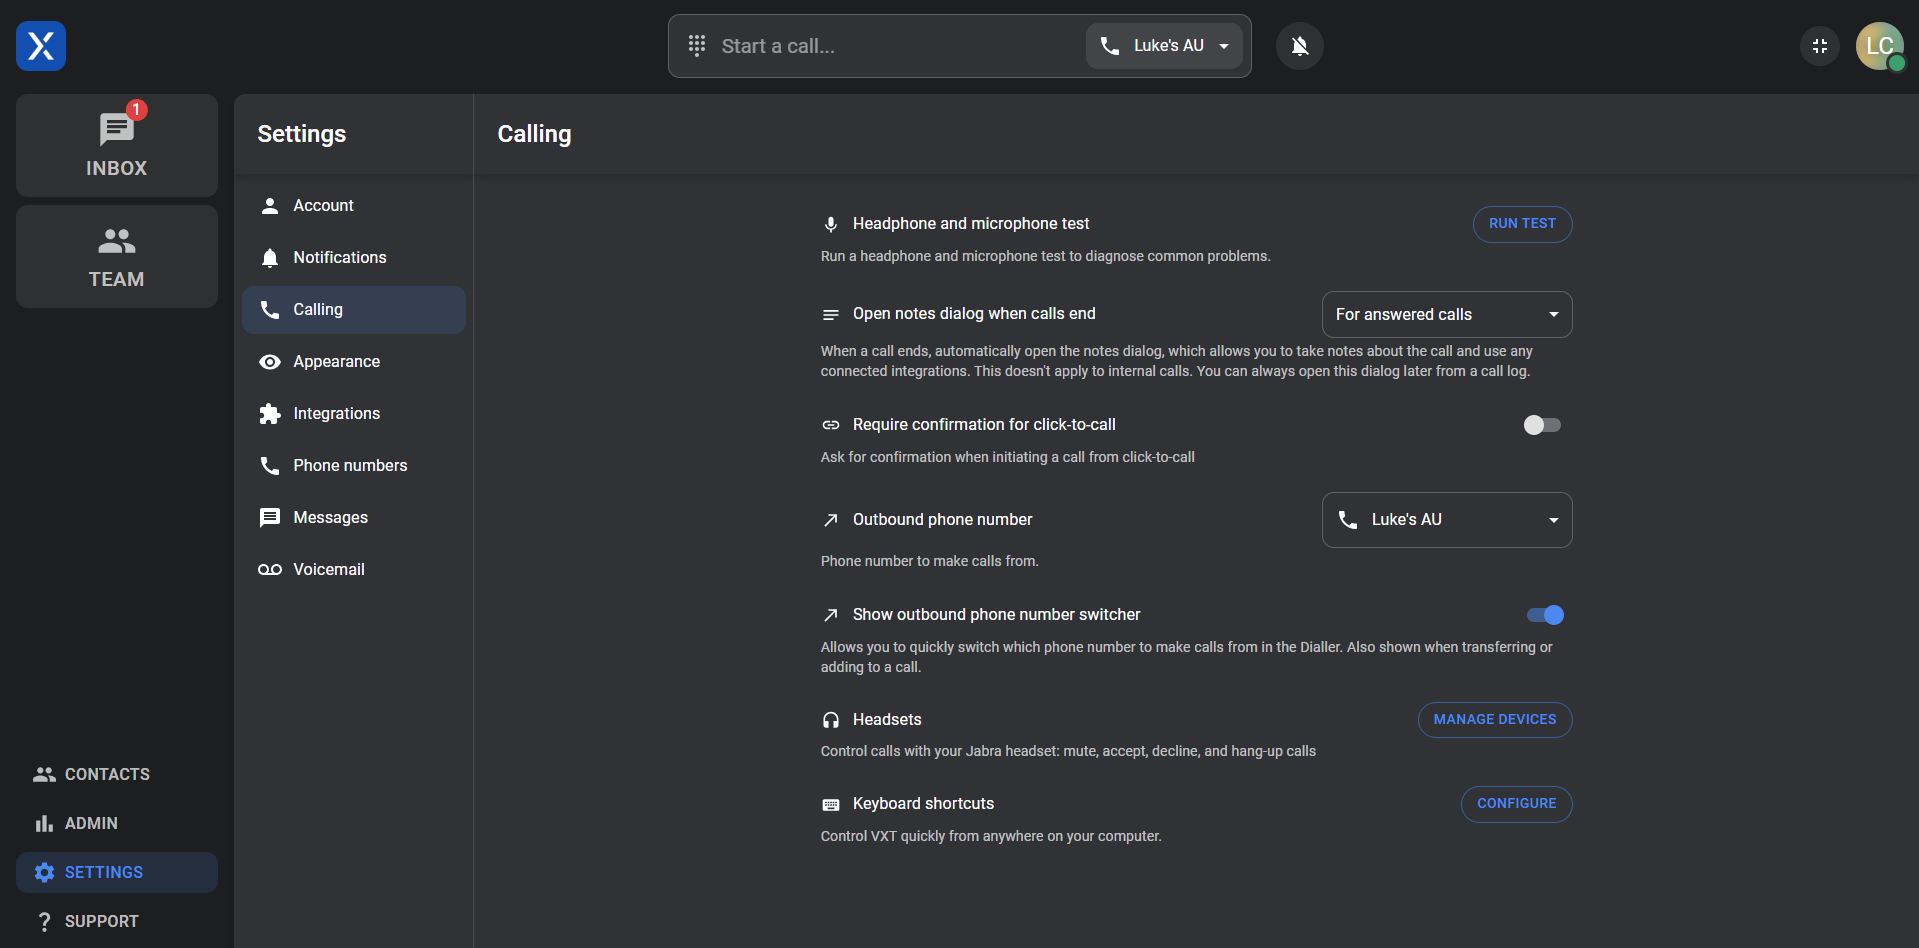This screenshot has height=948, width=1919.
Task: Run the headphone and microphone test
Action: point(1522,224)
